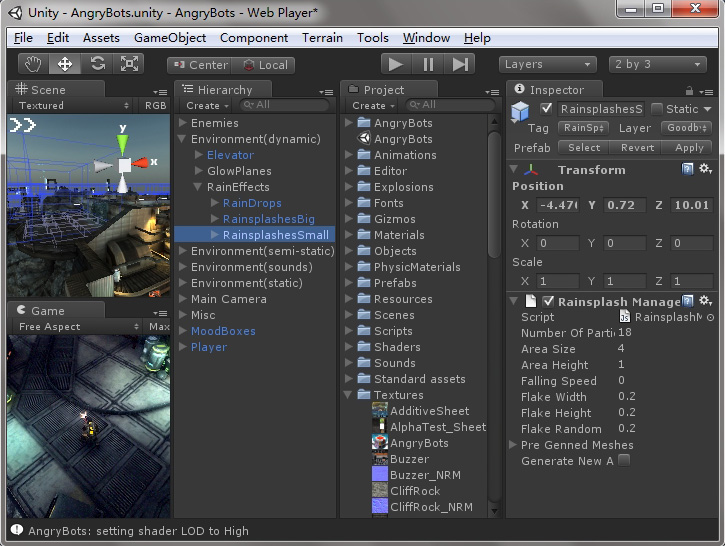Open the Static options dropdown arrow

point(707,109)
